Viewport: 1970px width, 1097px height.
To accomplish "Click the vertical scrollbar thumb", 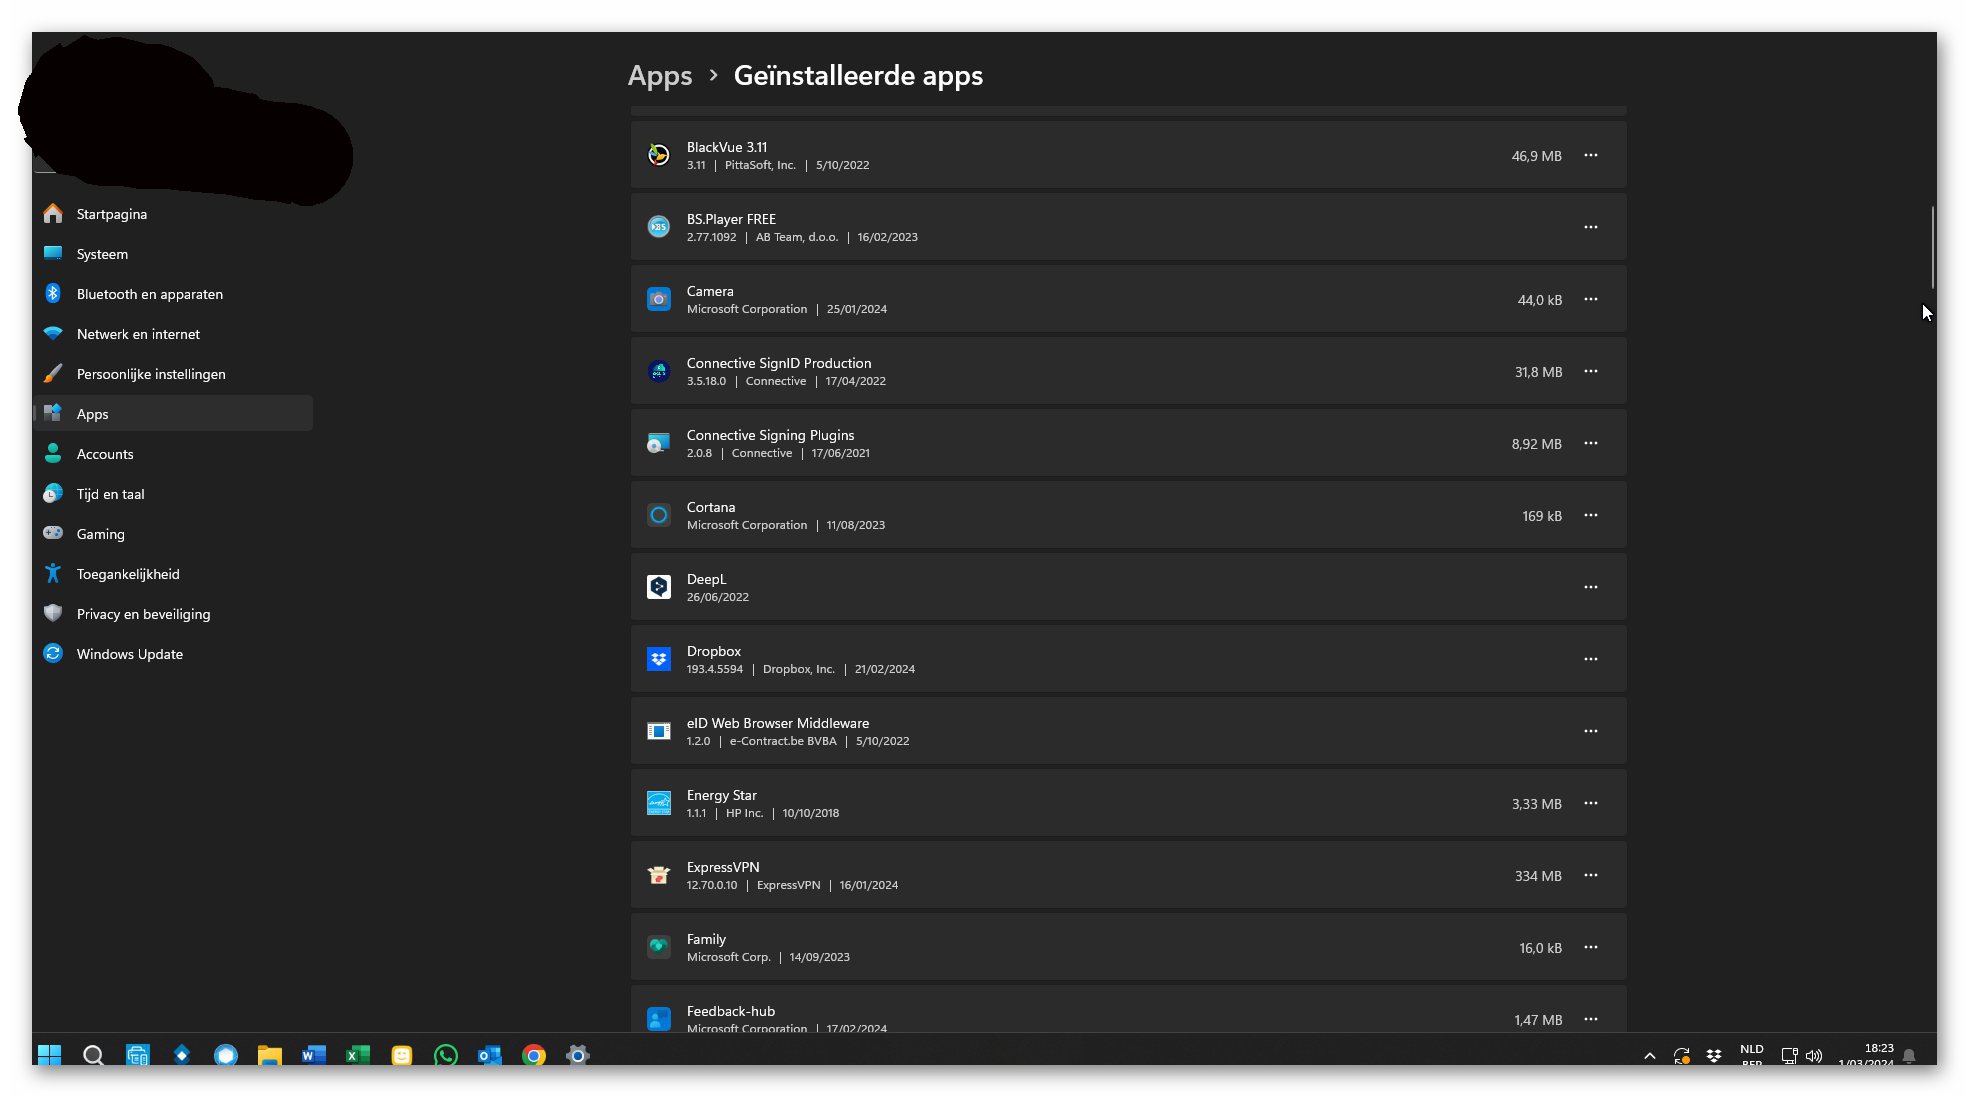I will click(x=1932, y=247).
